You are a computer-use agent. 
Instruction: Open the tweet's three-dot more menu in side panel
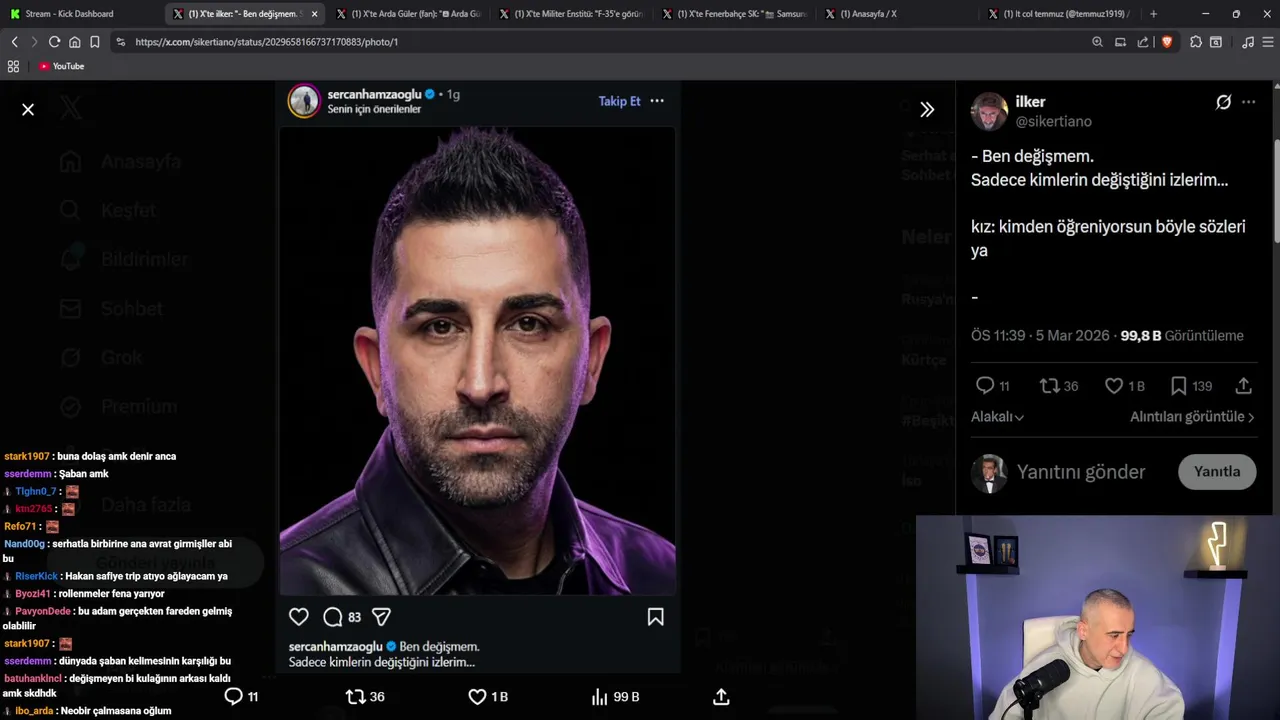click(x=1248, y=102)
